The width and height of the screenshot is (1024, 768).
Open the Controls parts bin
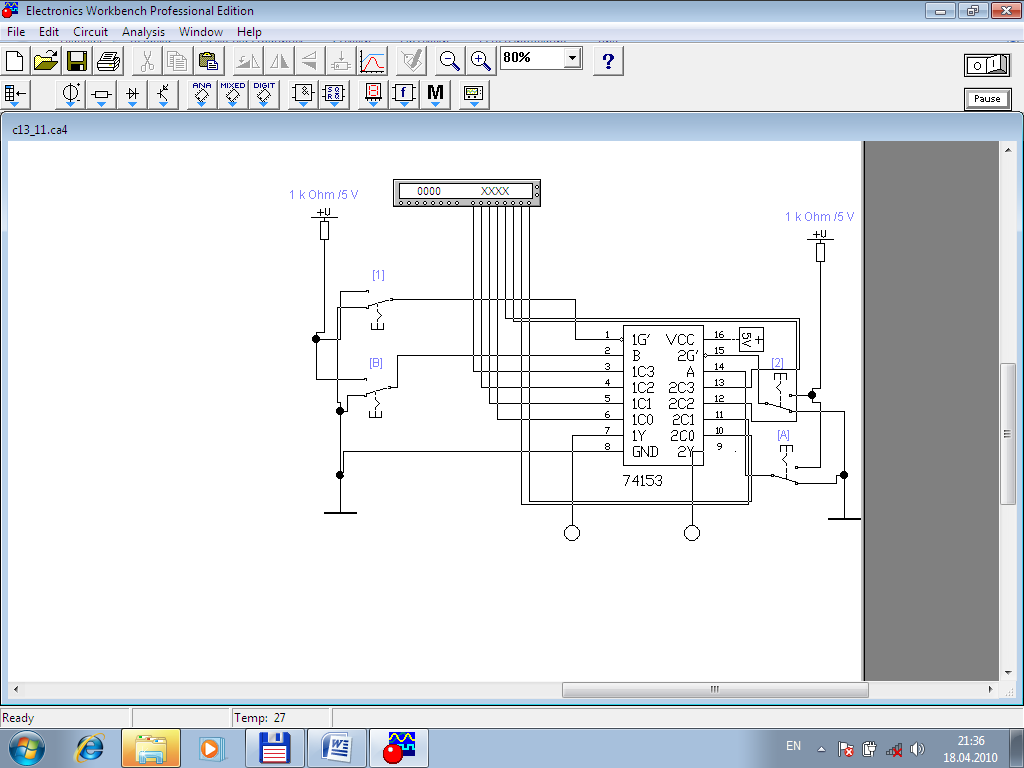tap(404, 94)
